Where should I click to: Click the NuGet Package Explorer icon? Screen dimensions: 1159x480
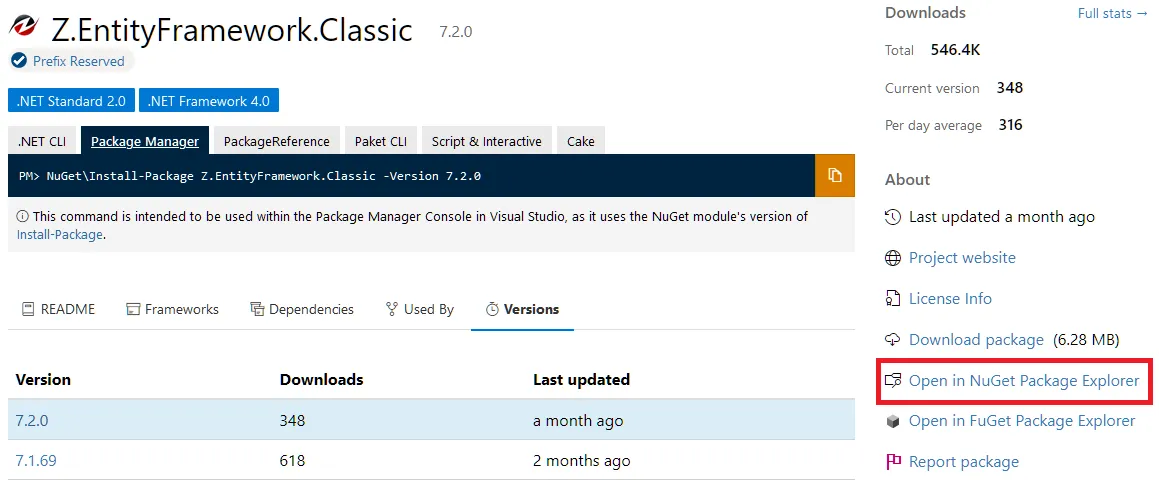click(x=893, y=381)
